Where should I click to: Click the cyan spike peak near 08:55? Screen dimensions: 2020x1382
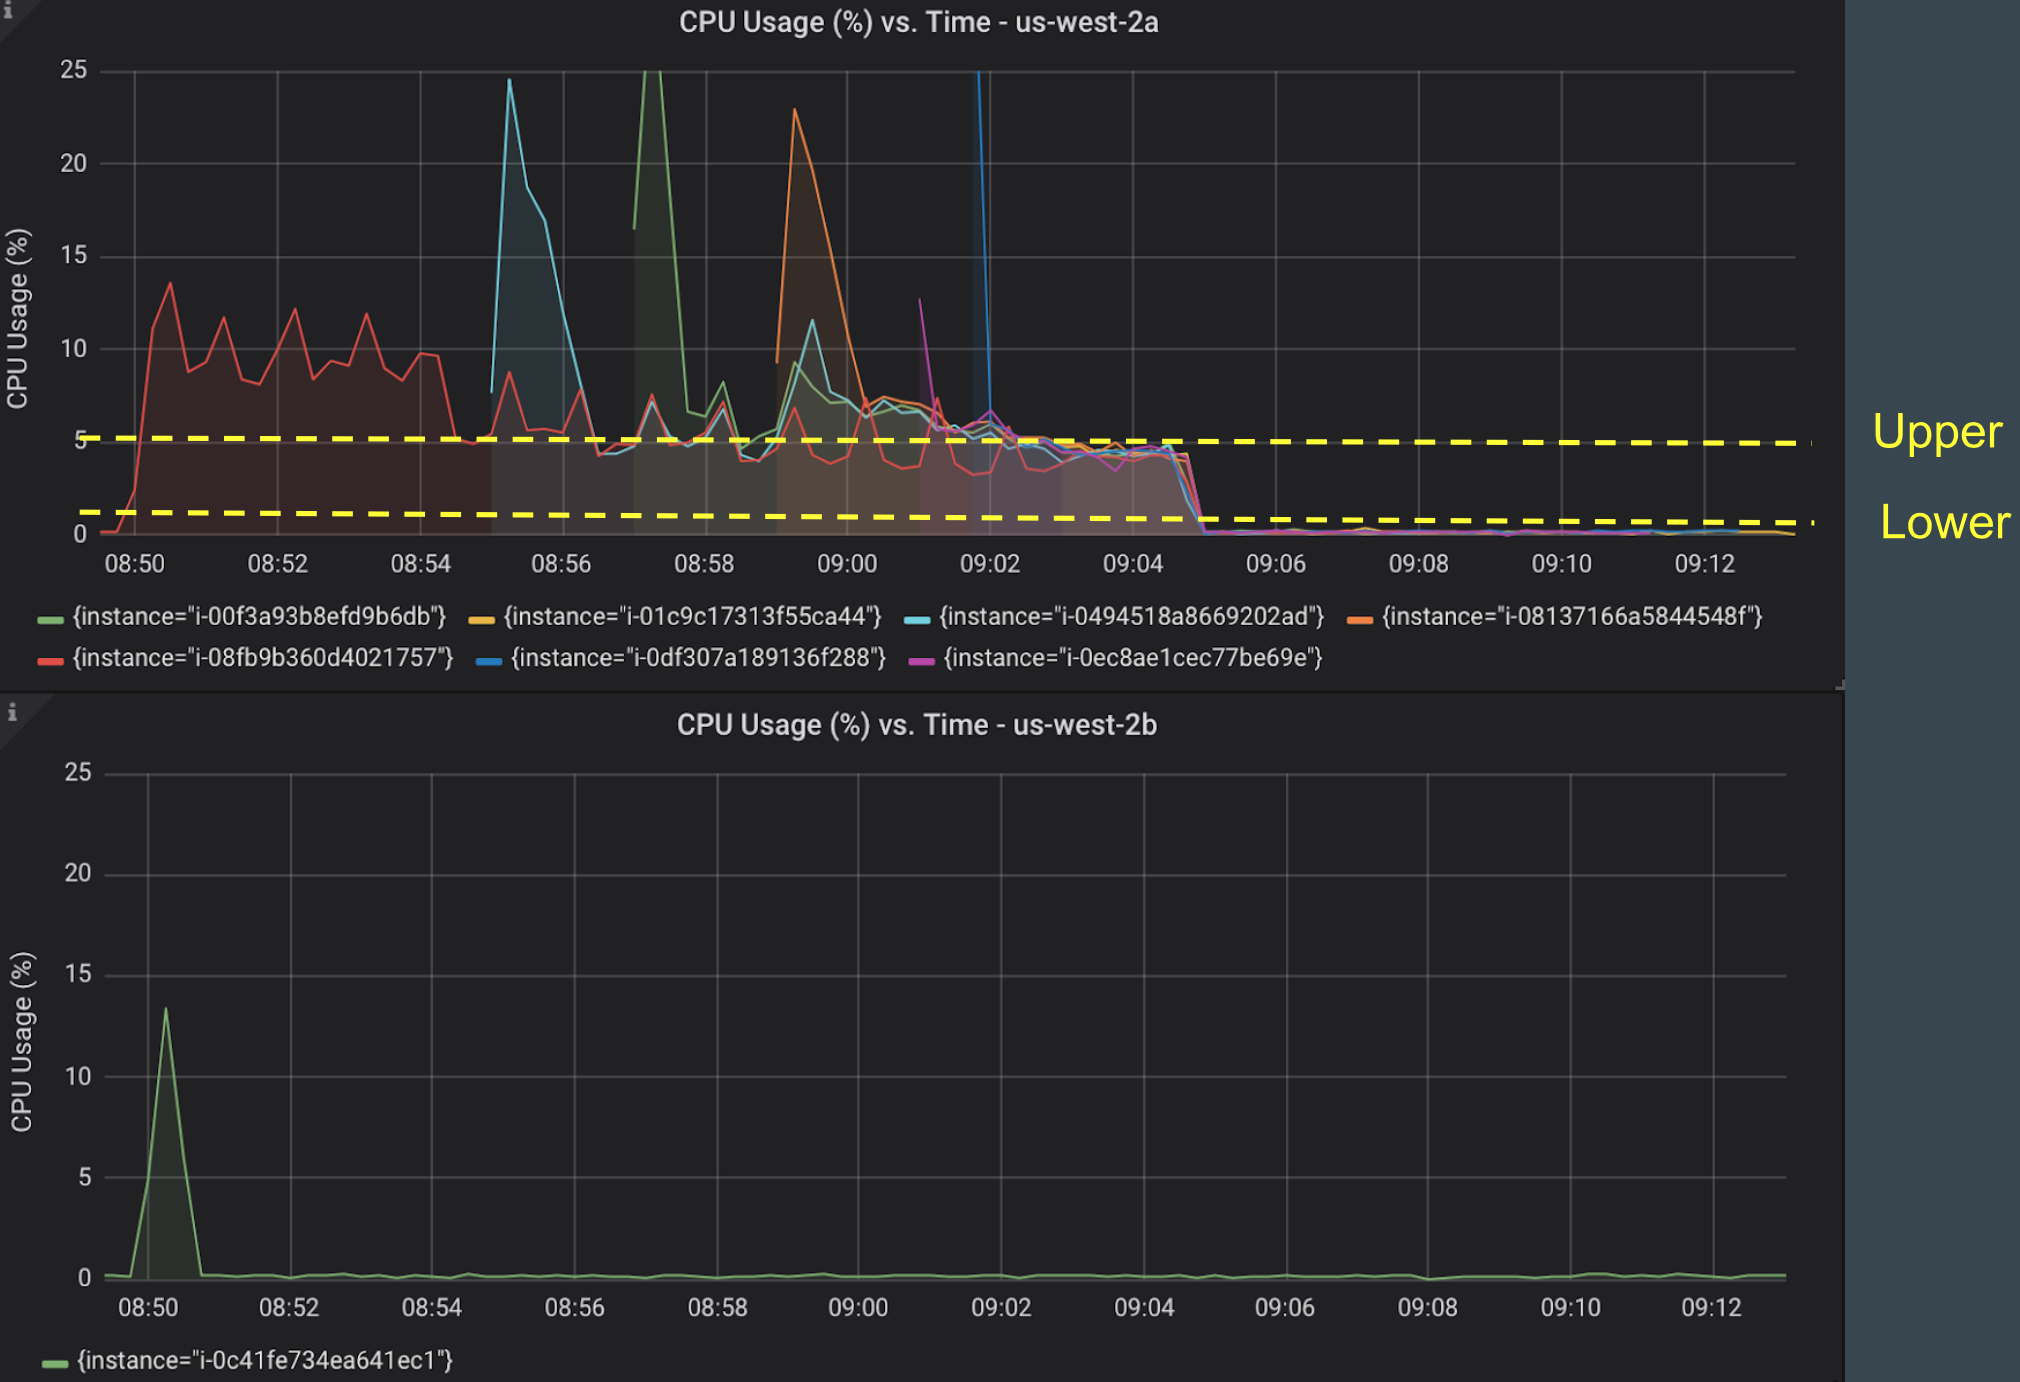(x=509, y=80)
